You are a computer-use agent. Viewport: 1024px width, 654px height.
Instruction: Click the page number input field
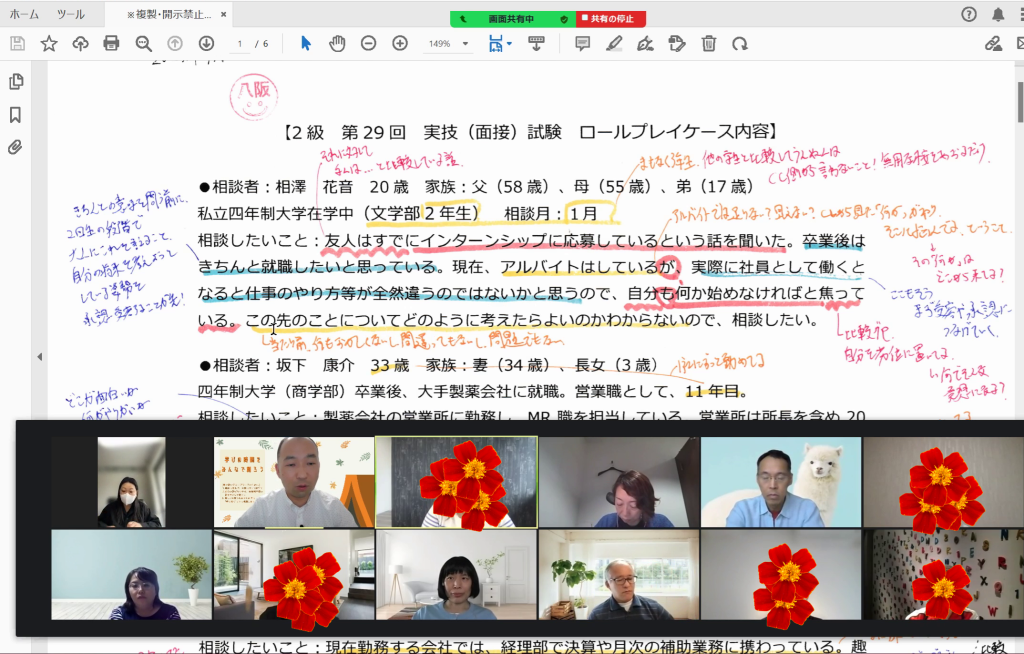(x=240, y=44)
